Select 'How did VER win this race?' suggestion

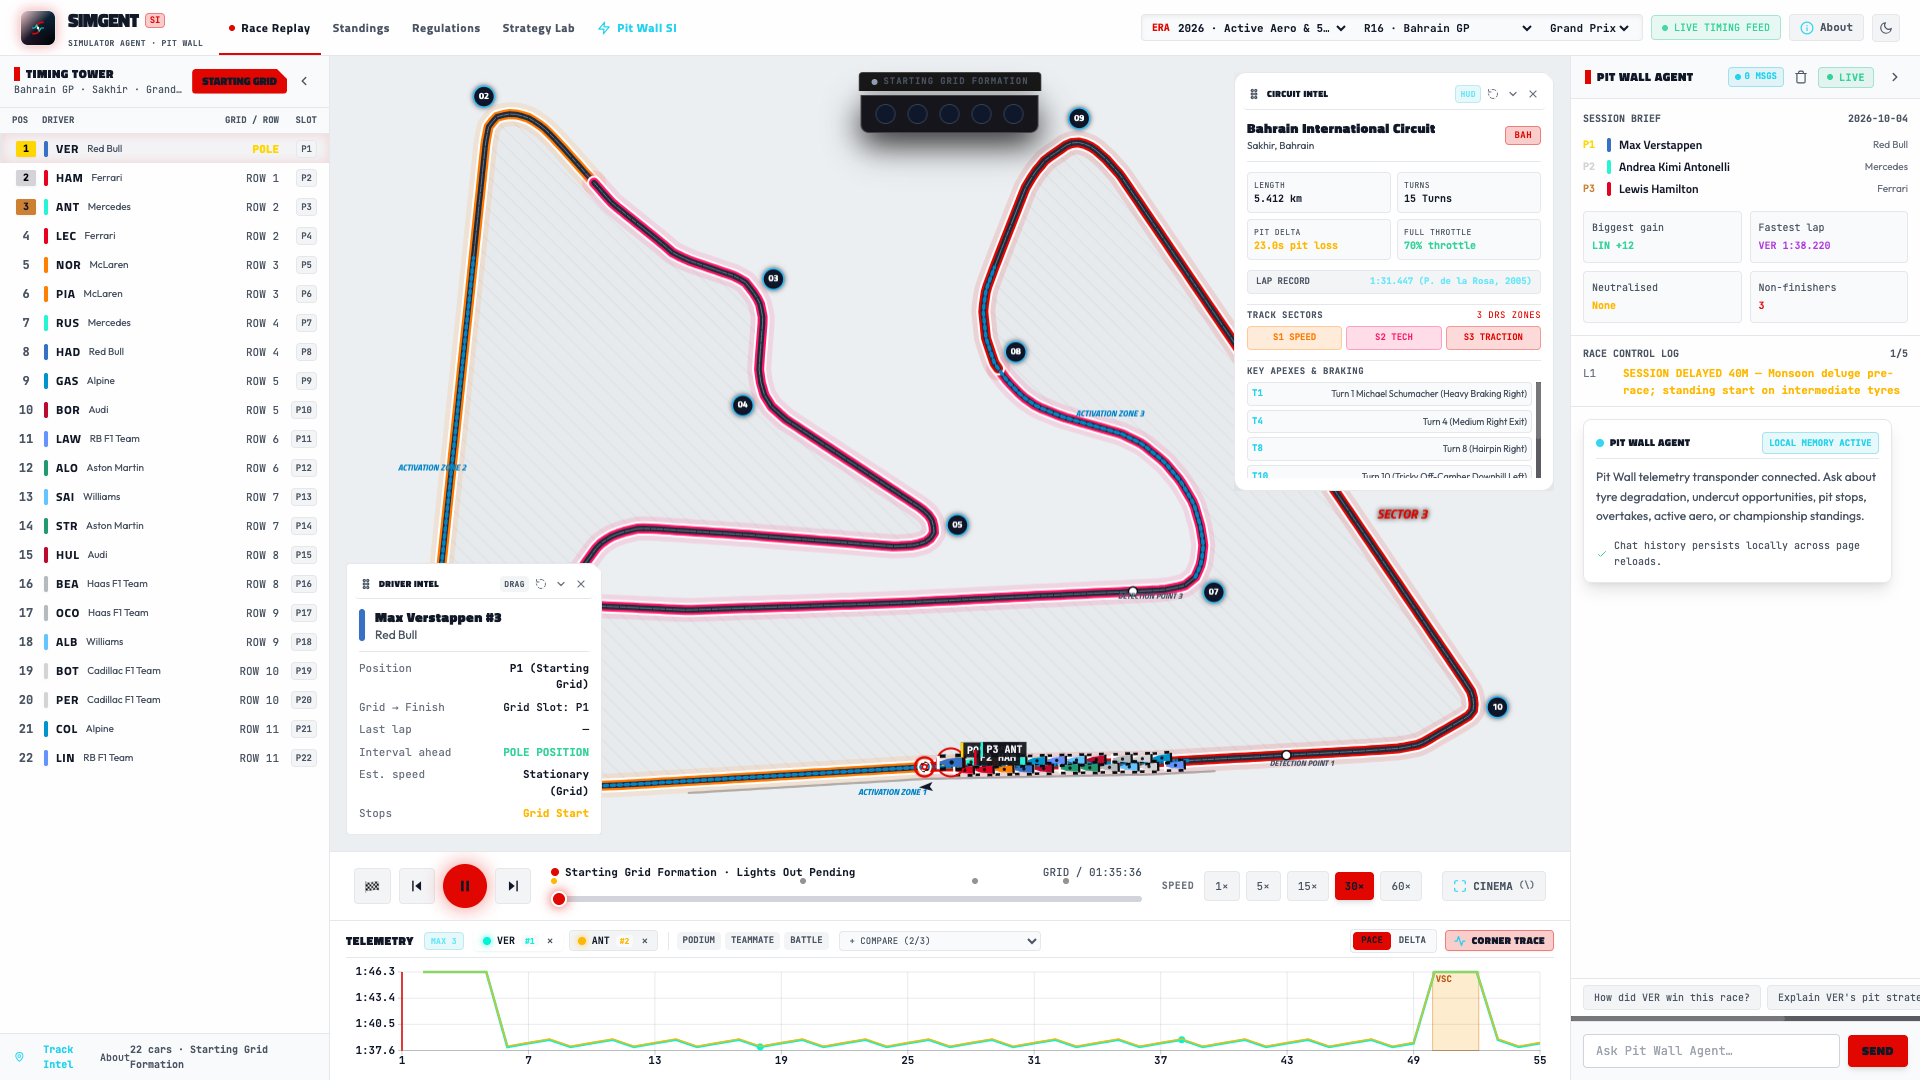(1671, 998)
